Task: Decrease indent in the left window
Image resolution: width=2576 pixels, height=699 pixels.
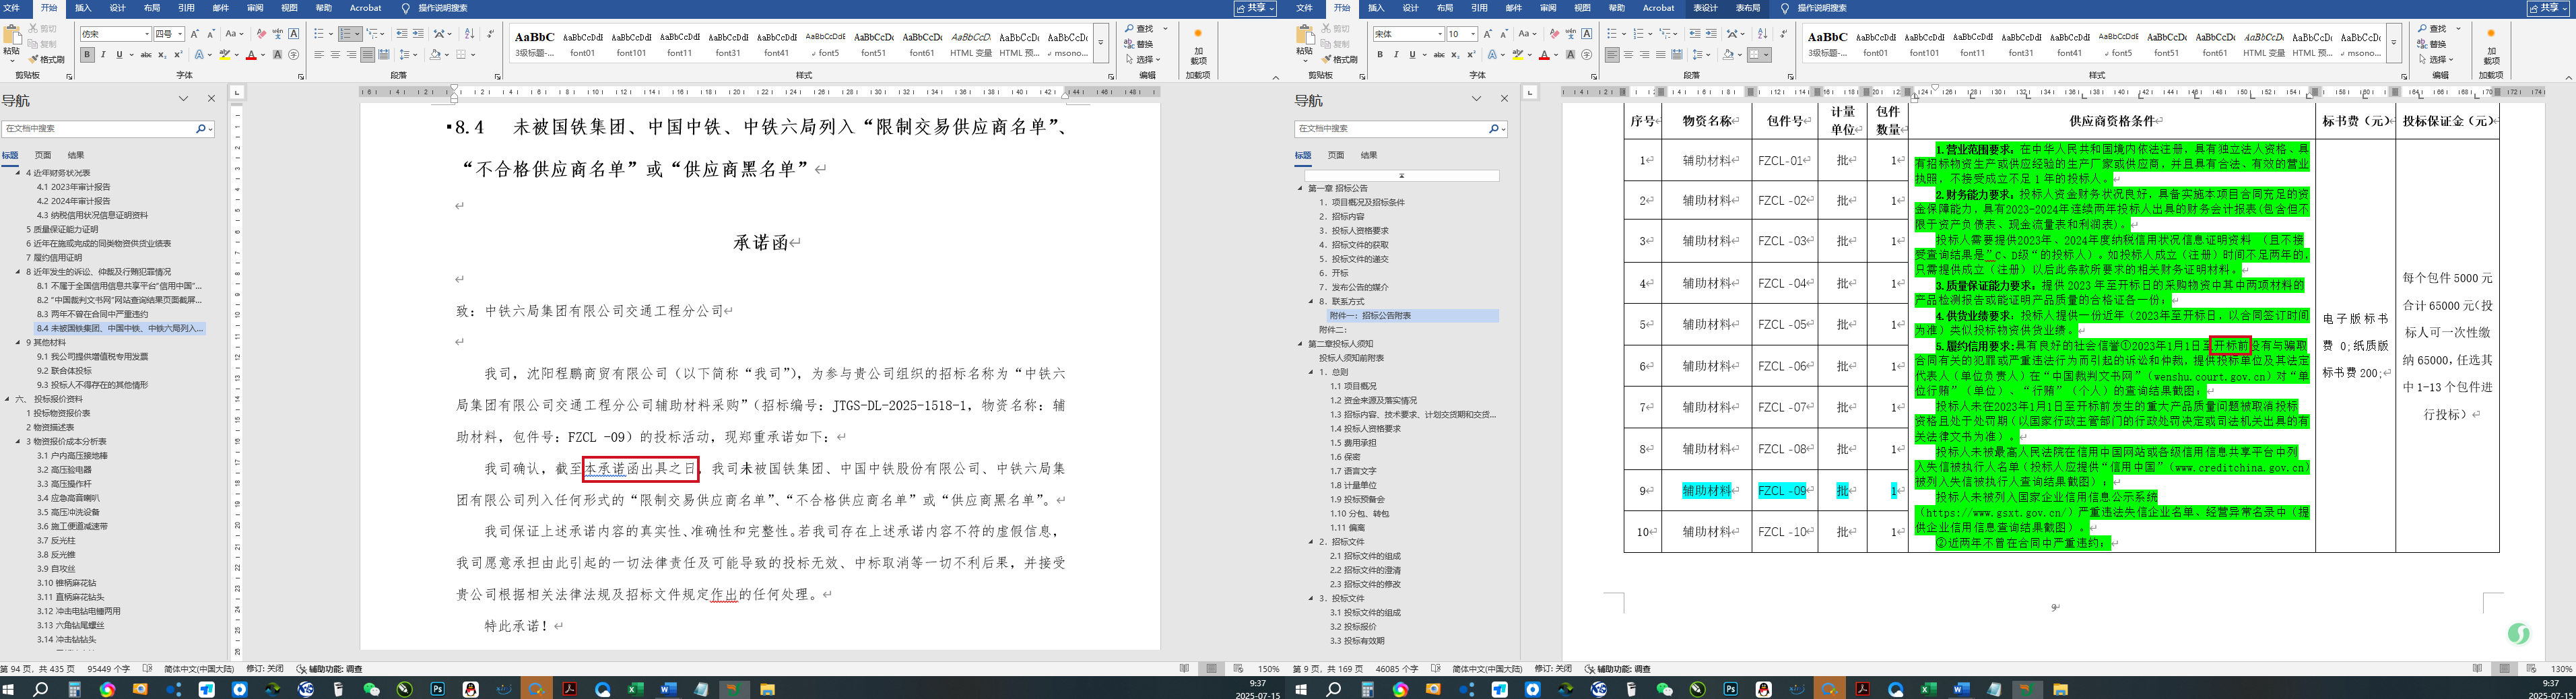Action: [402, 34]
